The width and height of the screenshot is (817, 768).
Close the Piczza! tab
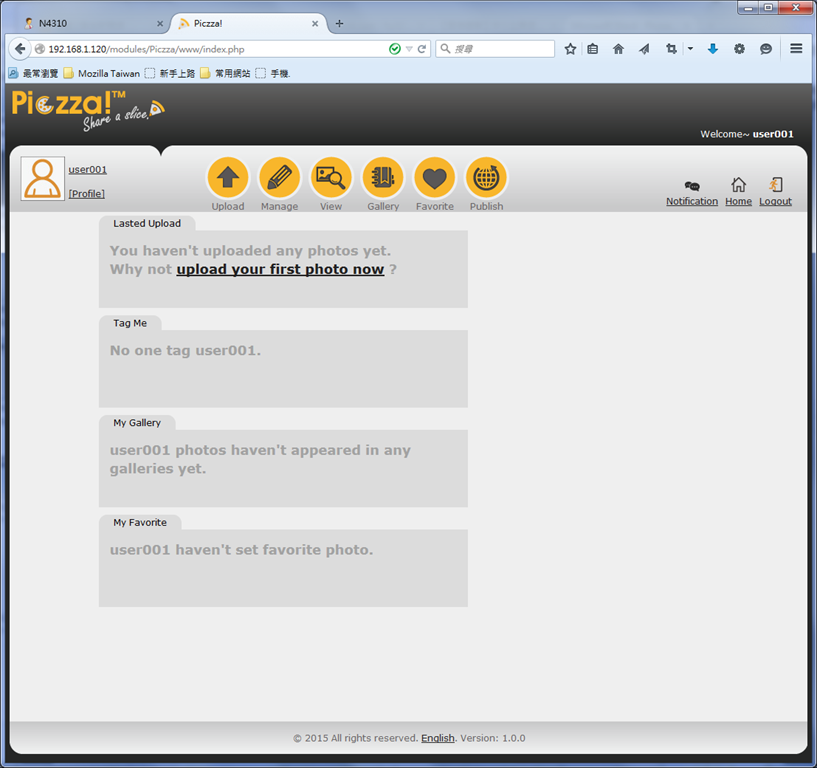coord(315,23)
